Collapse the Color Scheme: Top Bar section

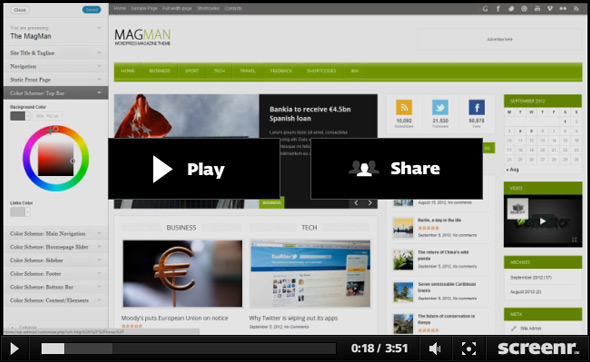[56, 93]
